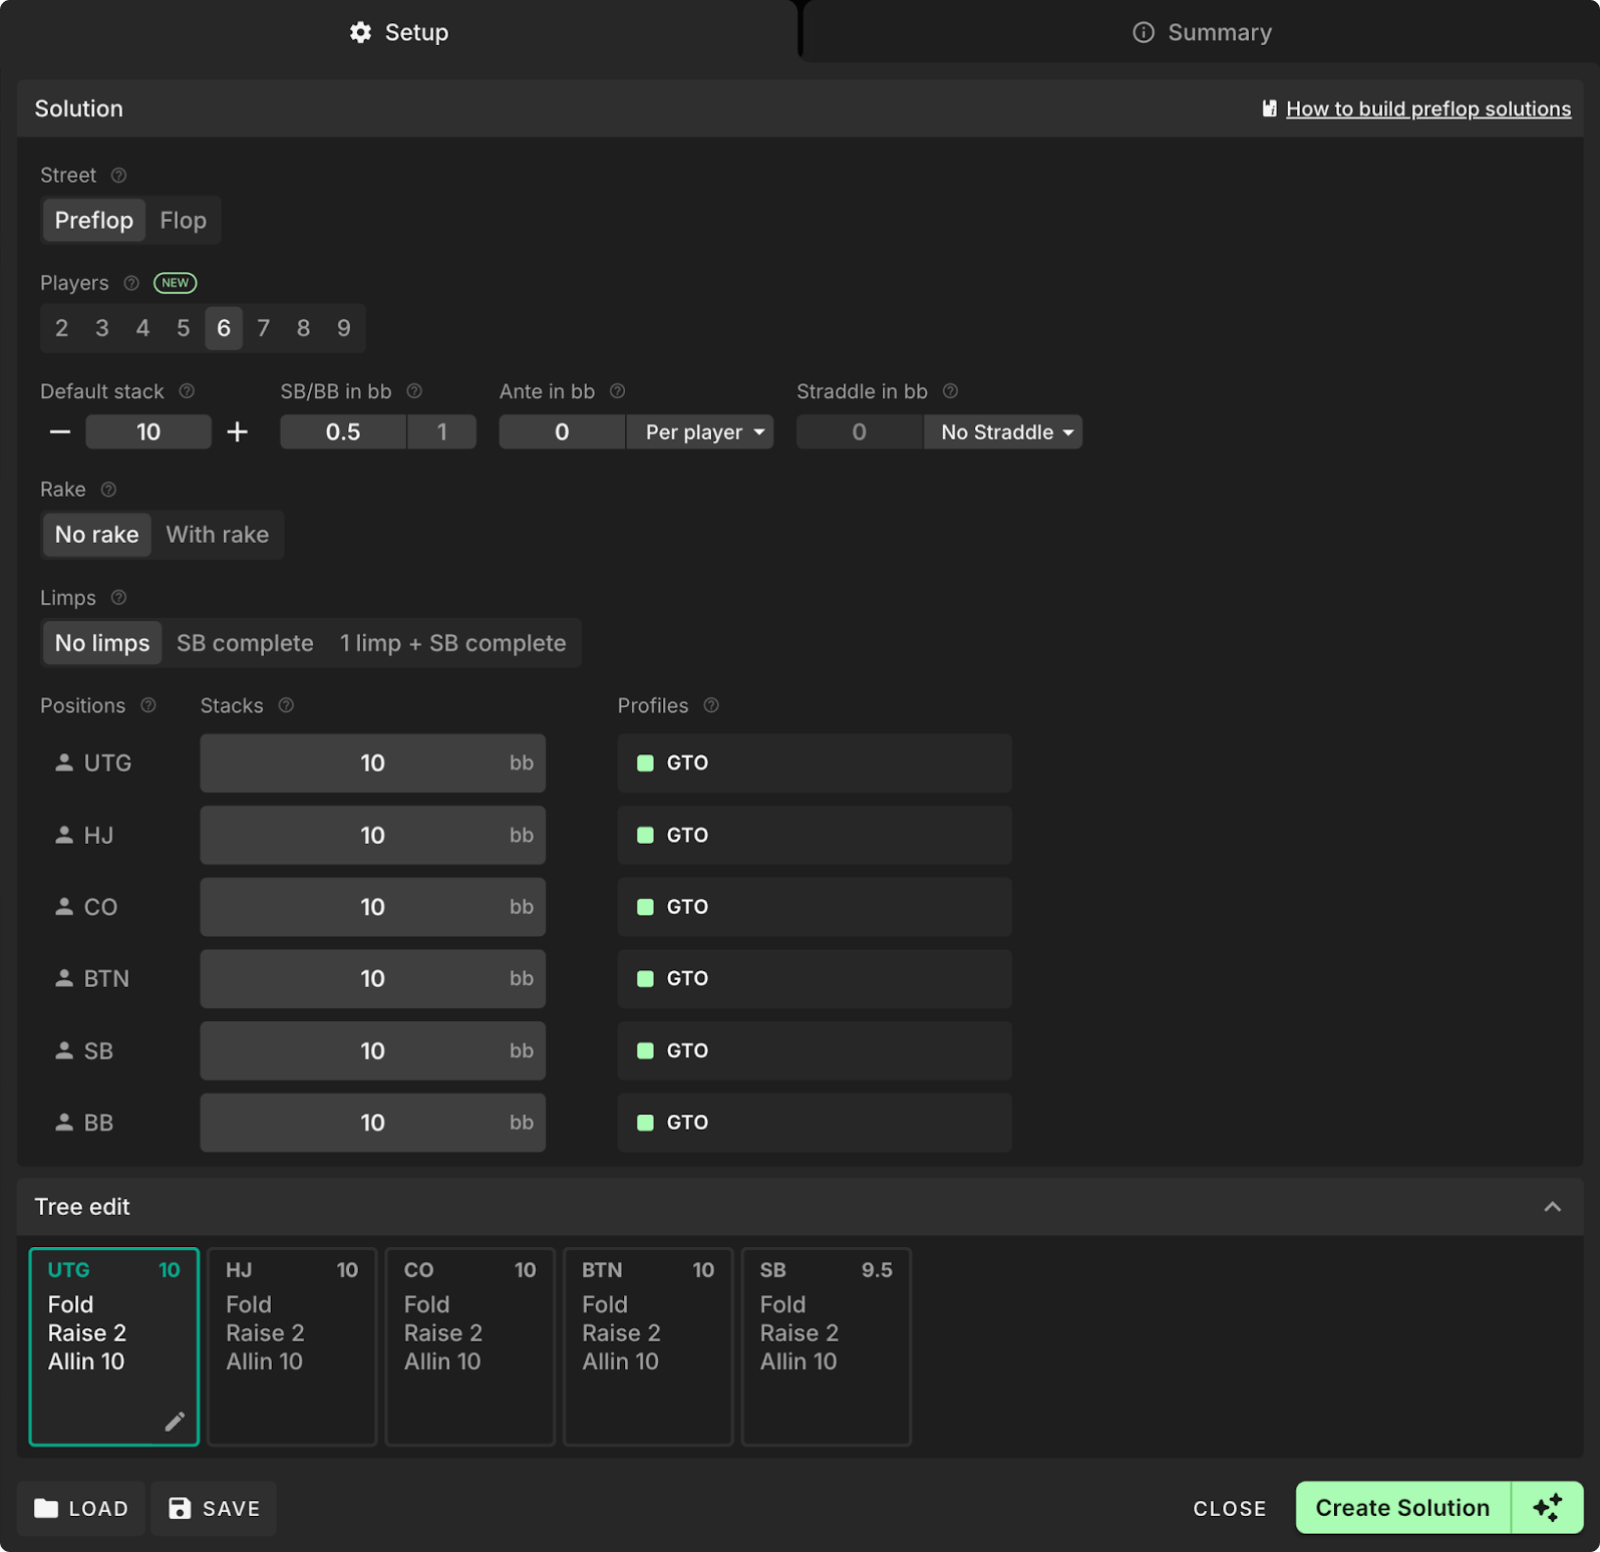Enable the With rake option
1600x1552 pixels.
217,535
